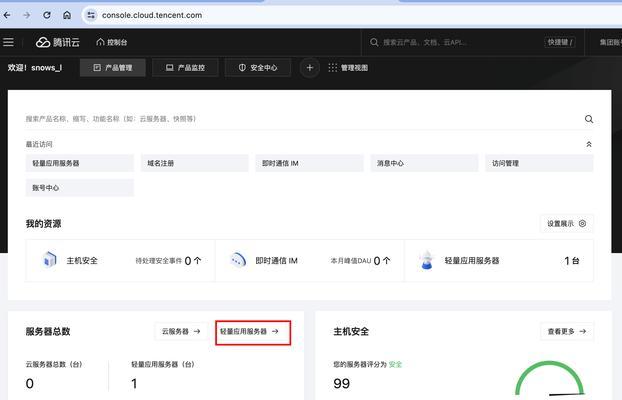
Task: Click the search icon in product search box
Action: (589, 119)
